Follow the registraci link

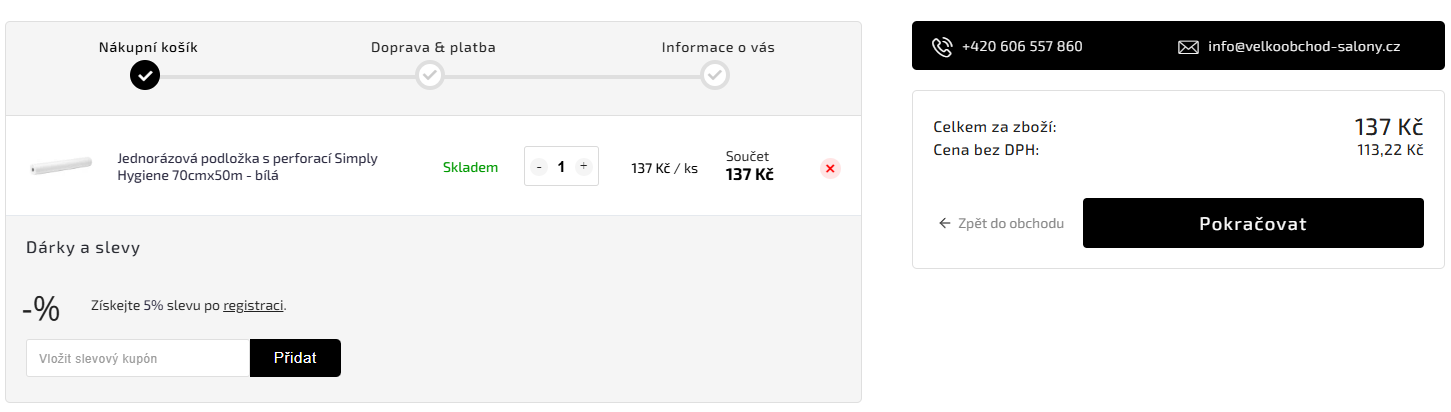click(x=253, y=305)
